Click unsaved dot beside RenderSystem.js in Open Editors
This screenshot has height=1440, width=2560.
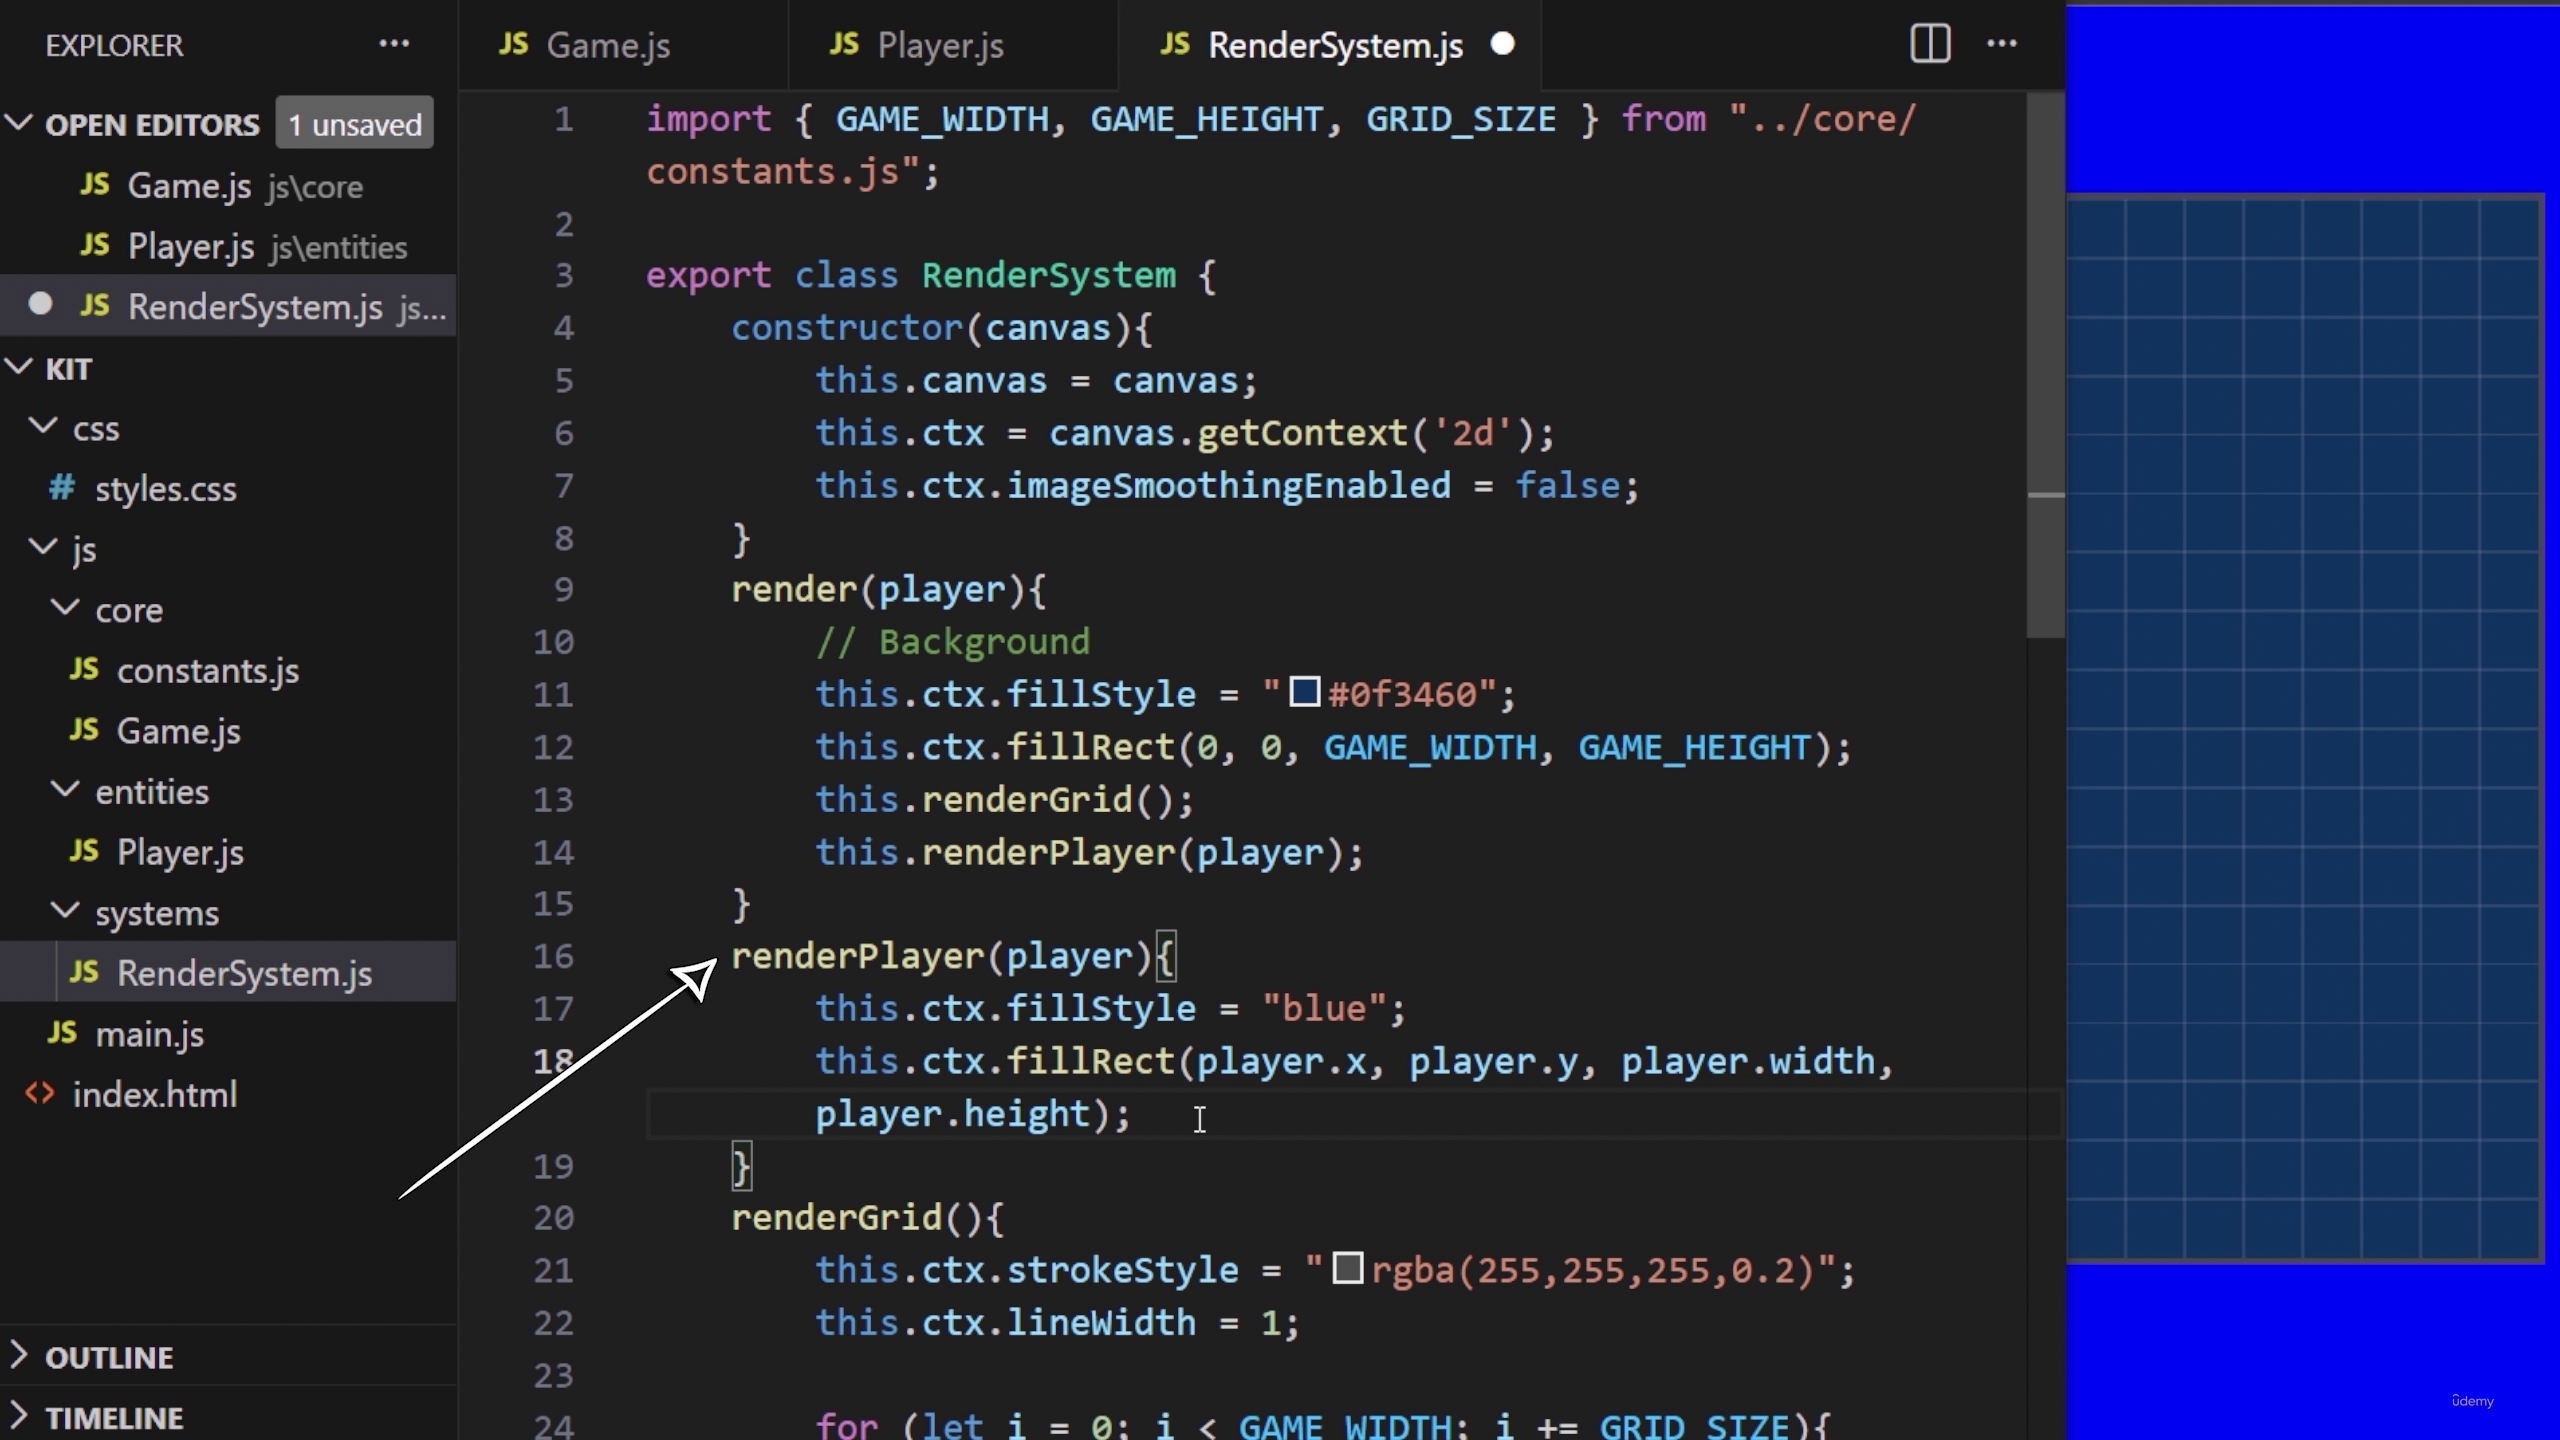coord(40,304)
